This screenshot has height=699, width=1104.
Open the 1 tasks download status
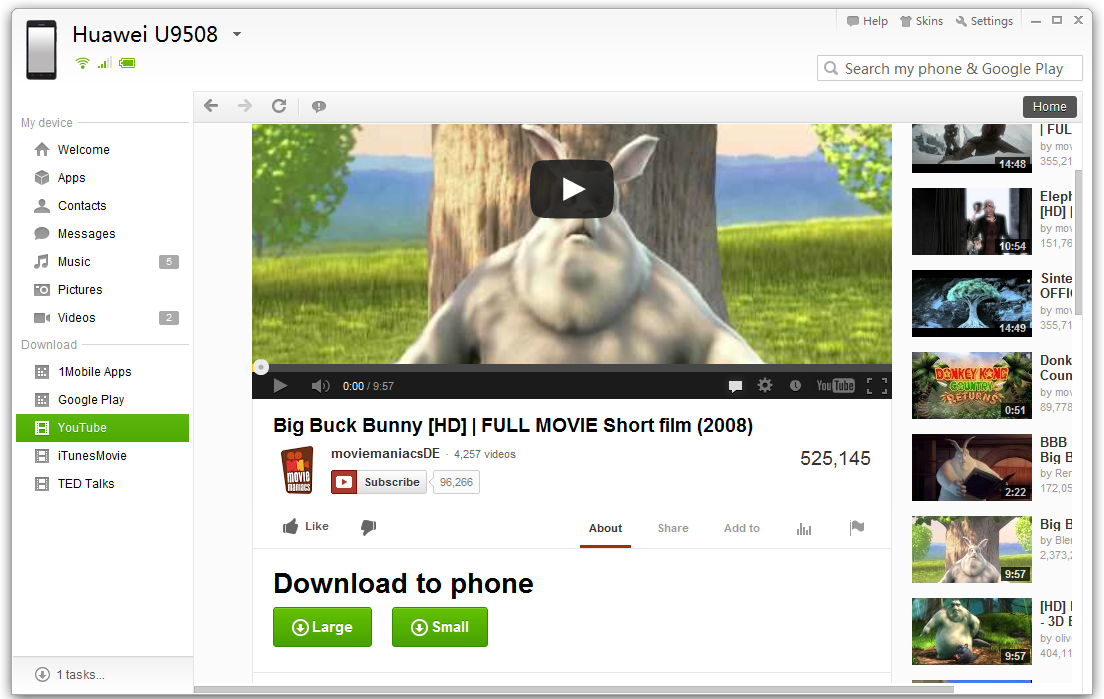pyautogui.click(x=70, y=674)
